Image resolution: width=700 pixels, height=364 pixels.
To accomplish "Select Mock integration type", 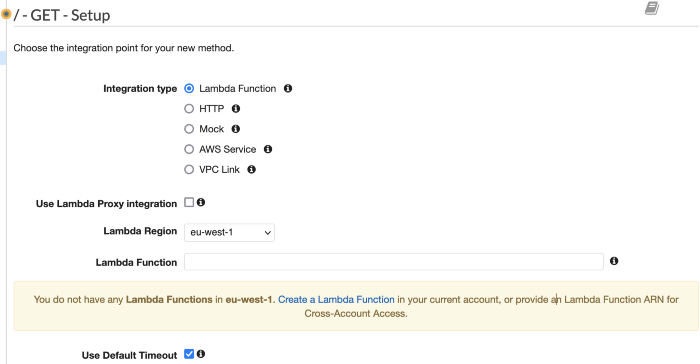I will click(189, 129).
